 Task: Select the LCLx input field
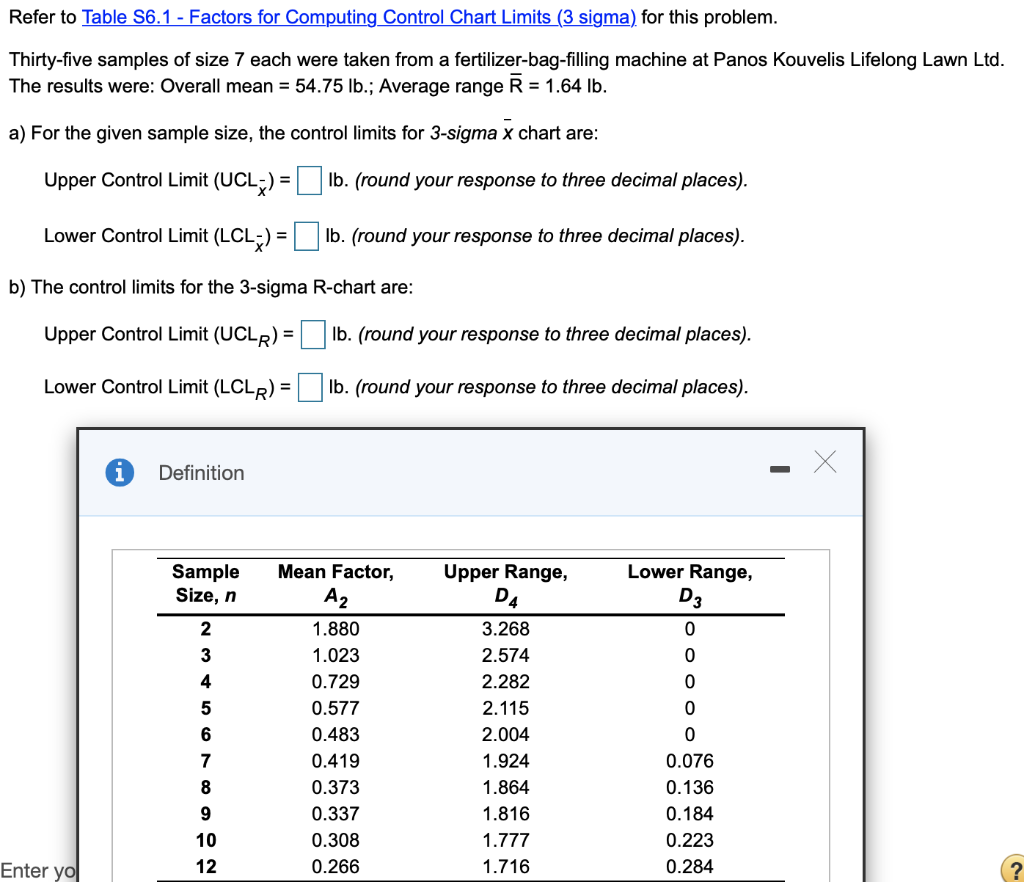coord(305,235)
